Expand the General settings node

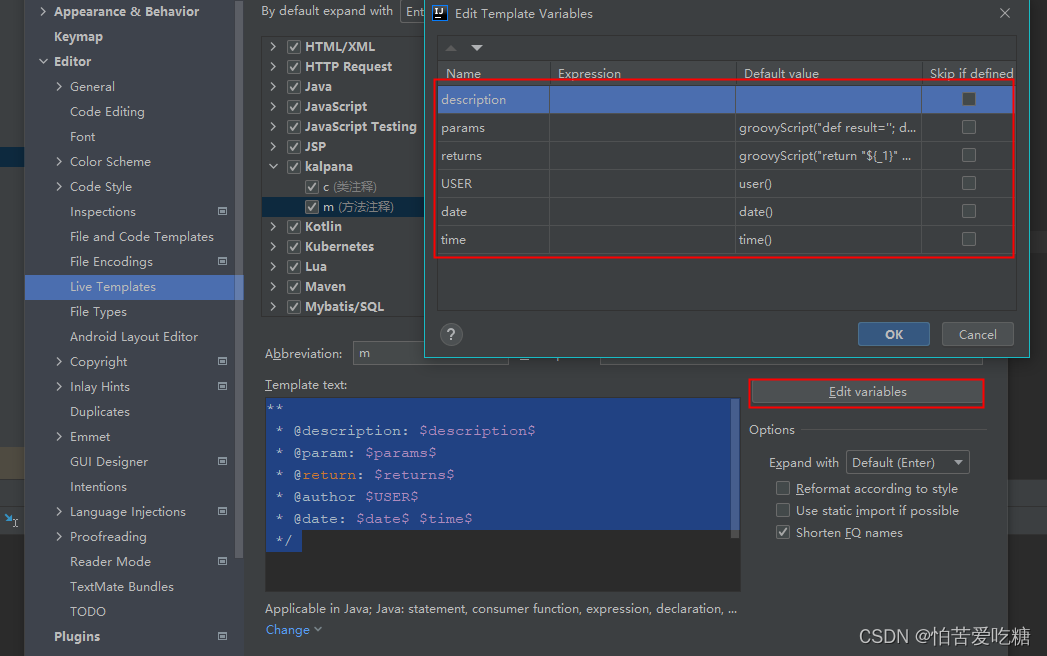[x=59, y=86]
